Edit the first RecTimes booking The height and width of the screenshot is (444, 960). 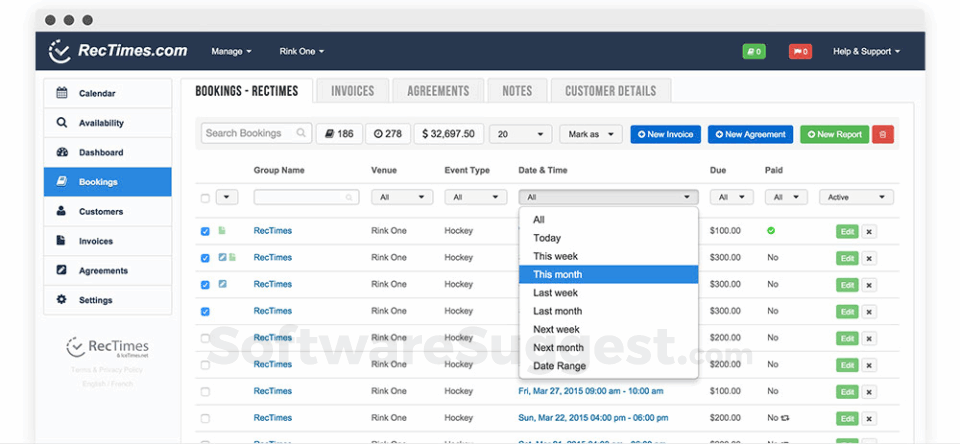coord(847,231)
